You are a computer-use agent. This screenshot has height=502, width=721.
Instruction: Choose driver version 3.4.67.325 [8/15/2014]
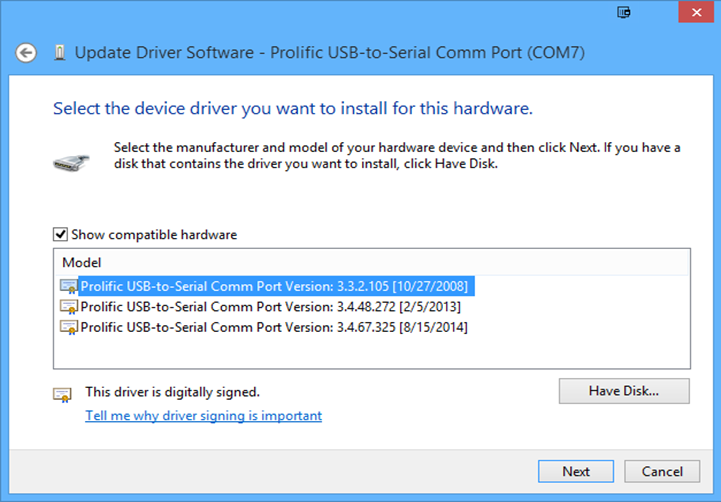coord(273,327)
